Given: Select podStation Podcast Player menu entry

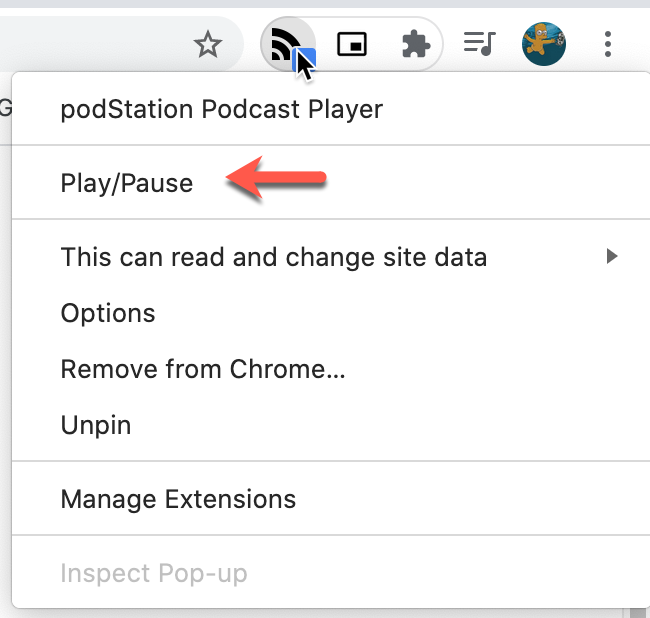Looking at the screenshot, I should (331, 109).
